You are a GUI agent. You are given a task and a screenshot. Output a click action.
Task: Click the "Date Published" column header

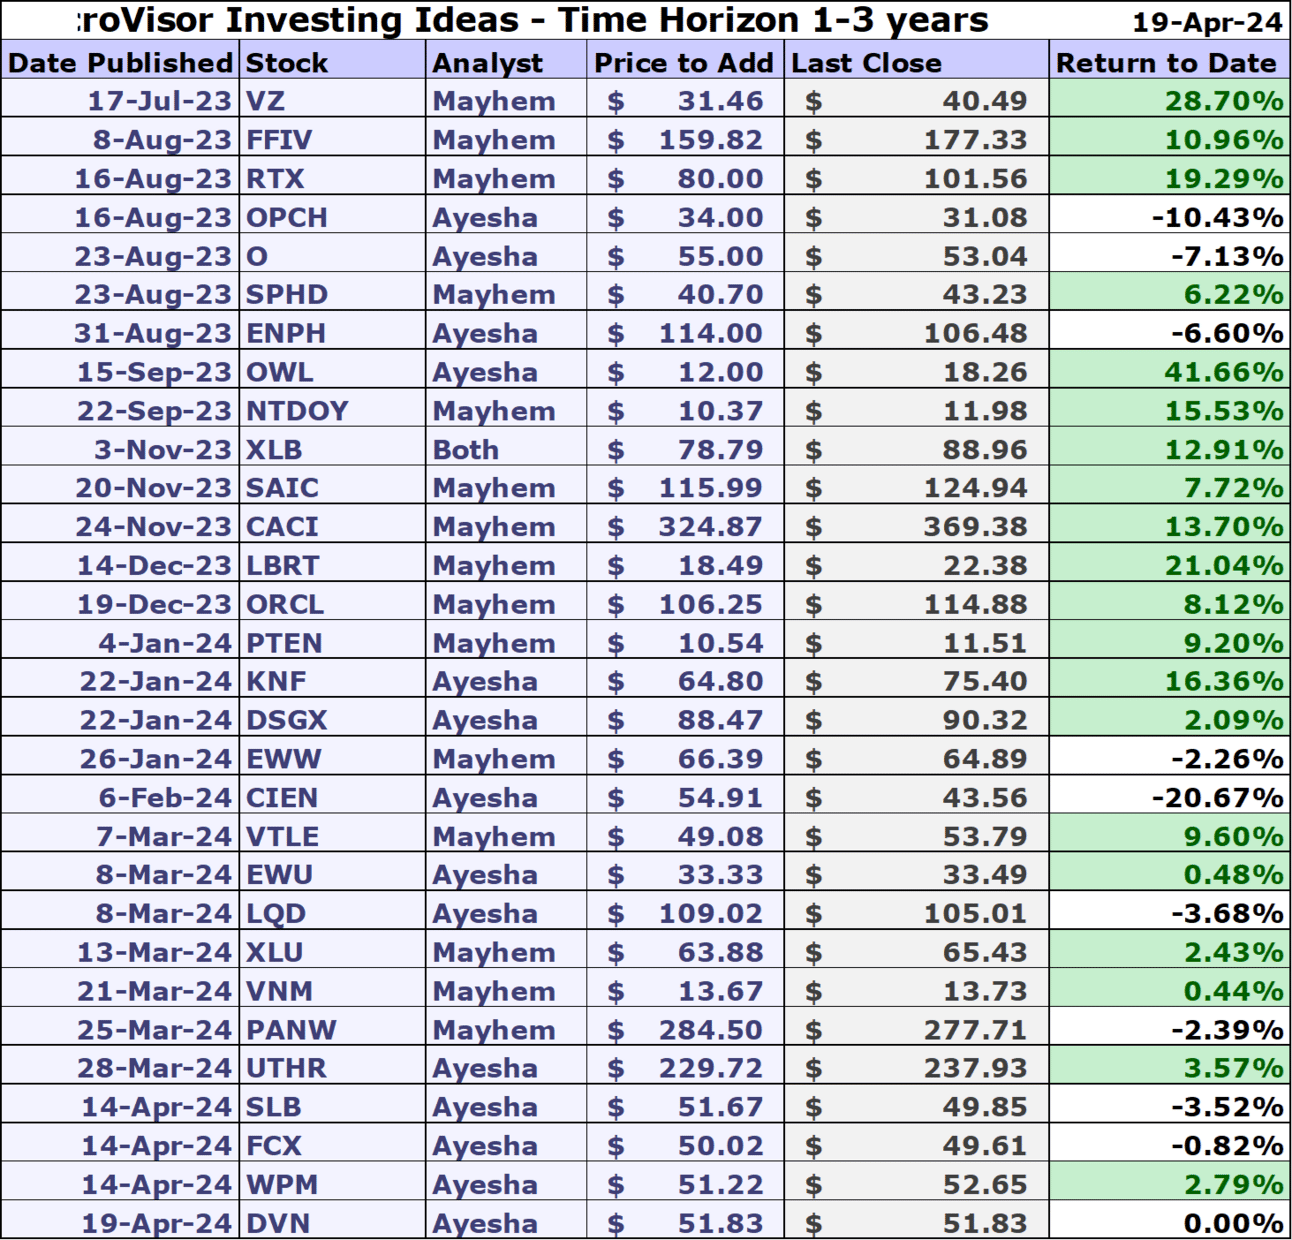coord(120,62)
